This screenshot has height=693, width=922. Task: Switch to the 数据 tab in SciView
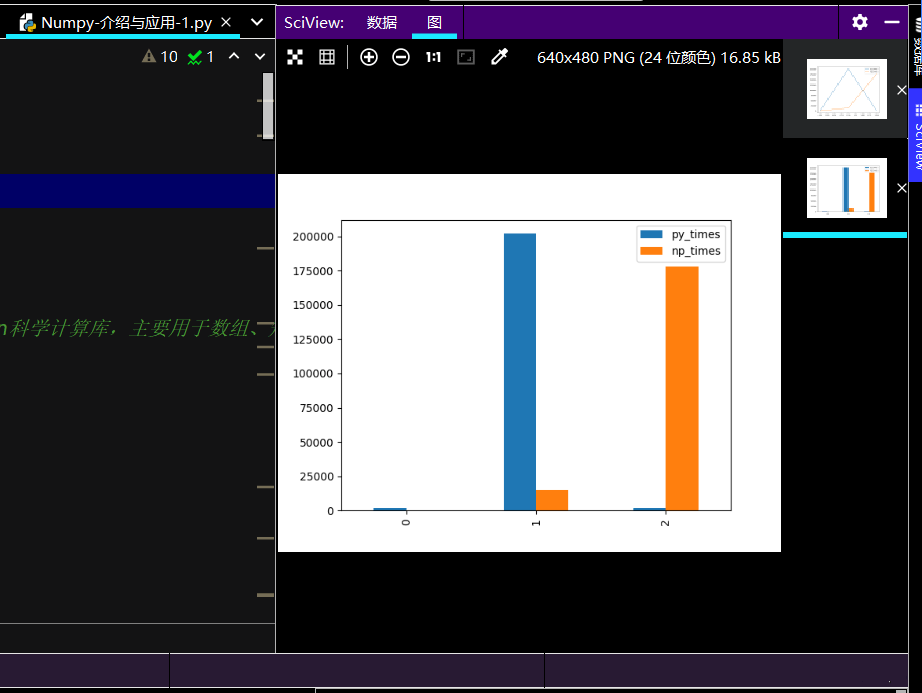pos(381,22)
